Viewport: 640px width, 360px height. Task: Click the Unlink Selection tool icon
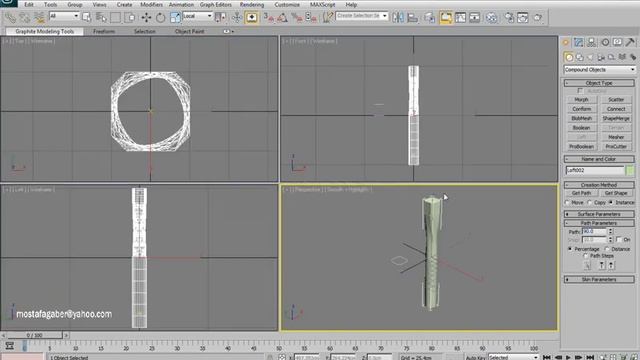point(24,17)
